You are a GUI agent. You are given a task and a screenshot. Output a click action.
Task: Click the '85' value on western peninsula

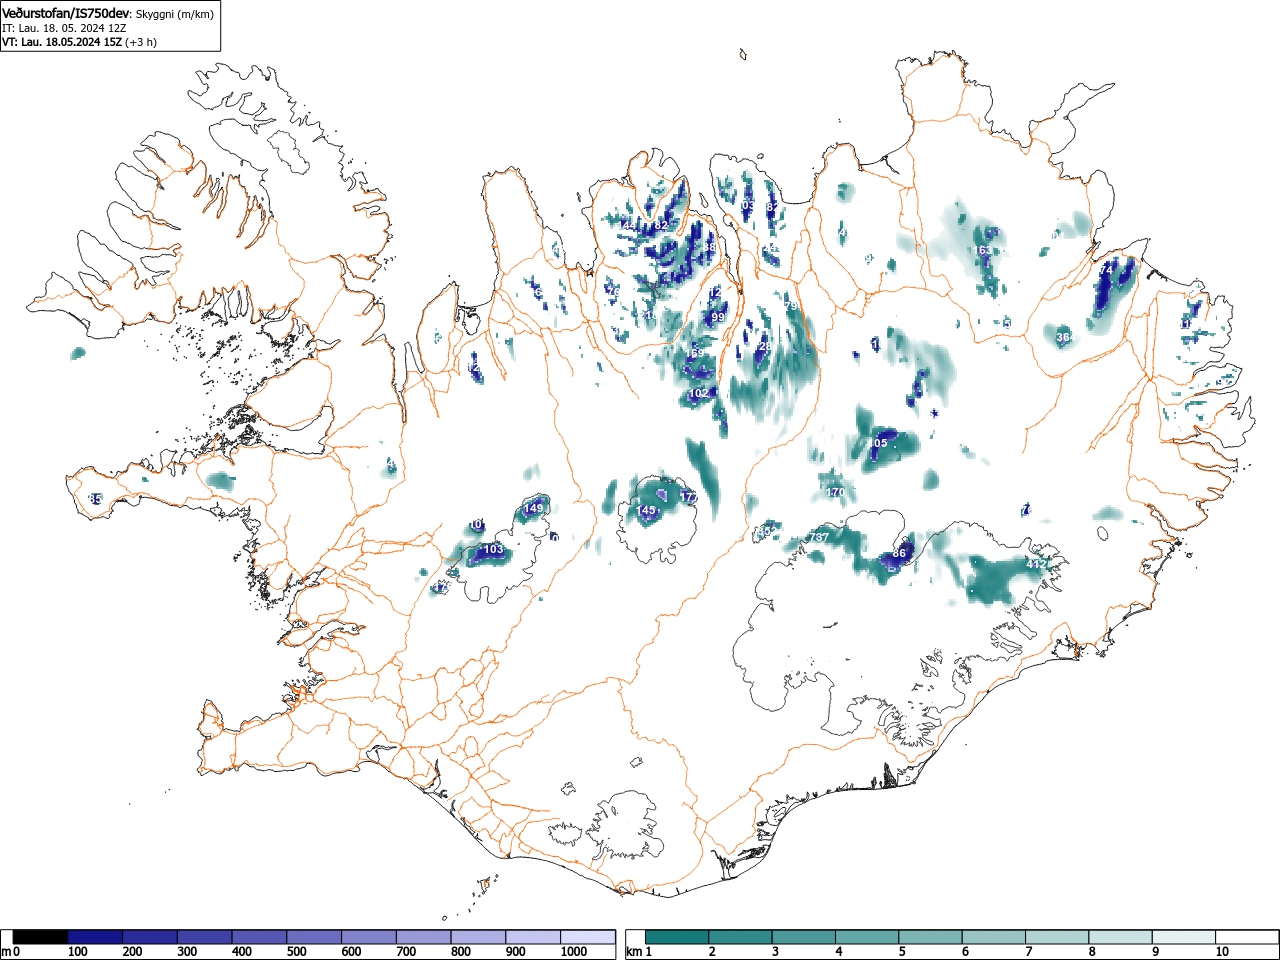coord(96,498)
